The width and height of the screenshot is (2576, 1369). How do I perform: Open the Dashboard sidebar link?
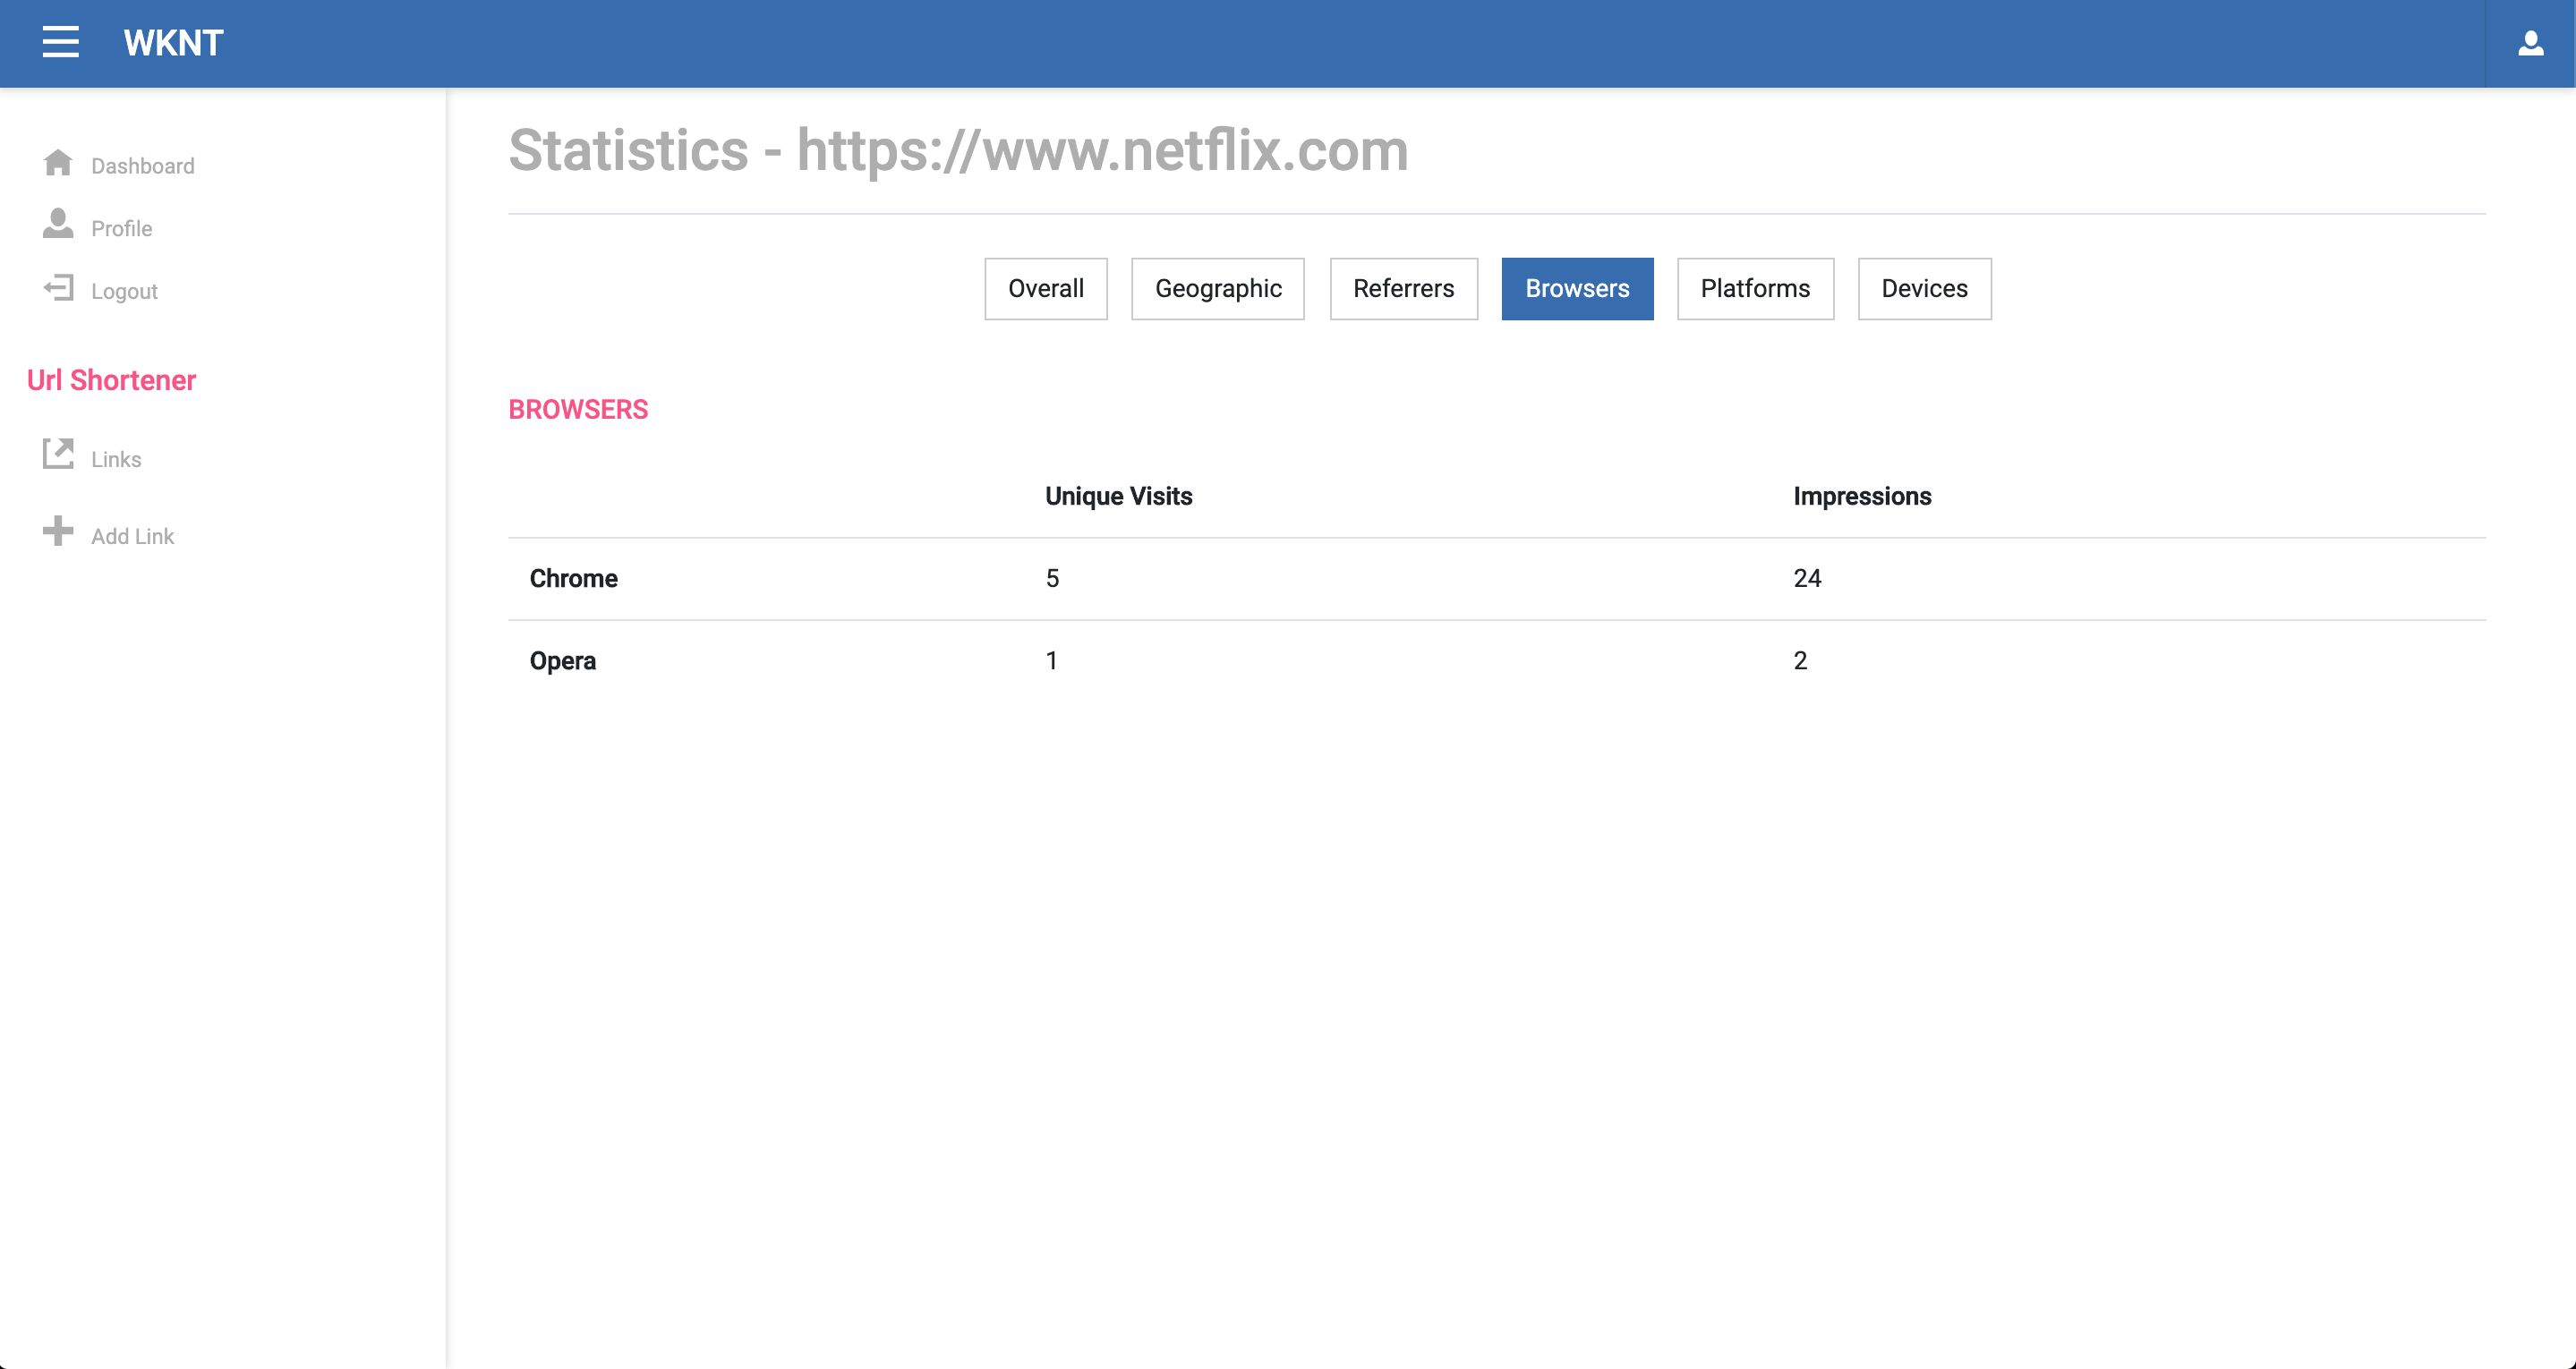143,166
